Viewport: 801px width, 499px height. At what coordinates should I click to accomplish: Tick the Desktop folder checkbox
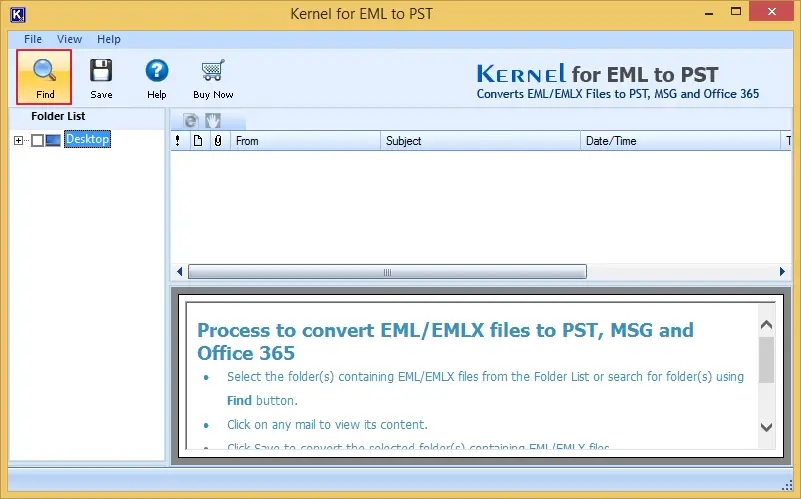pos(37,140)
